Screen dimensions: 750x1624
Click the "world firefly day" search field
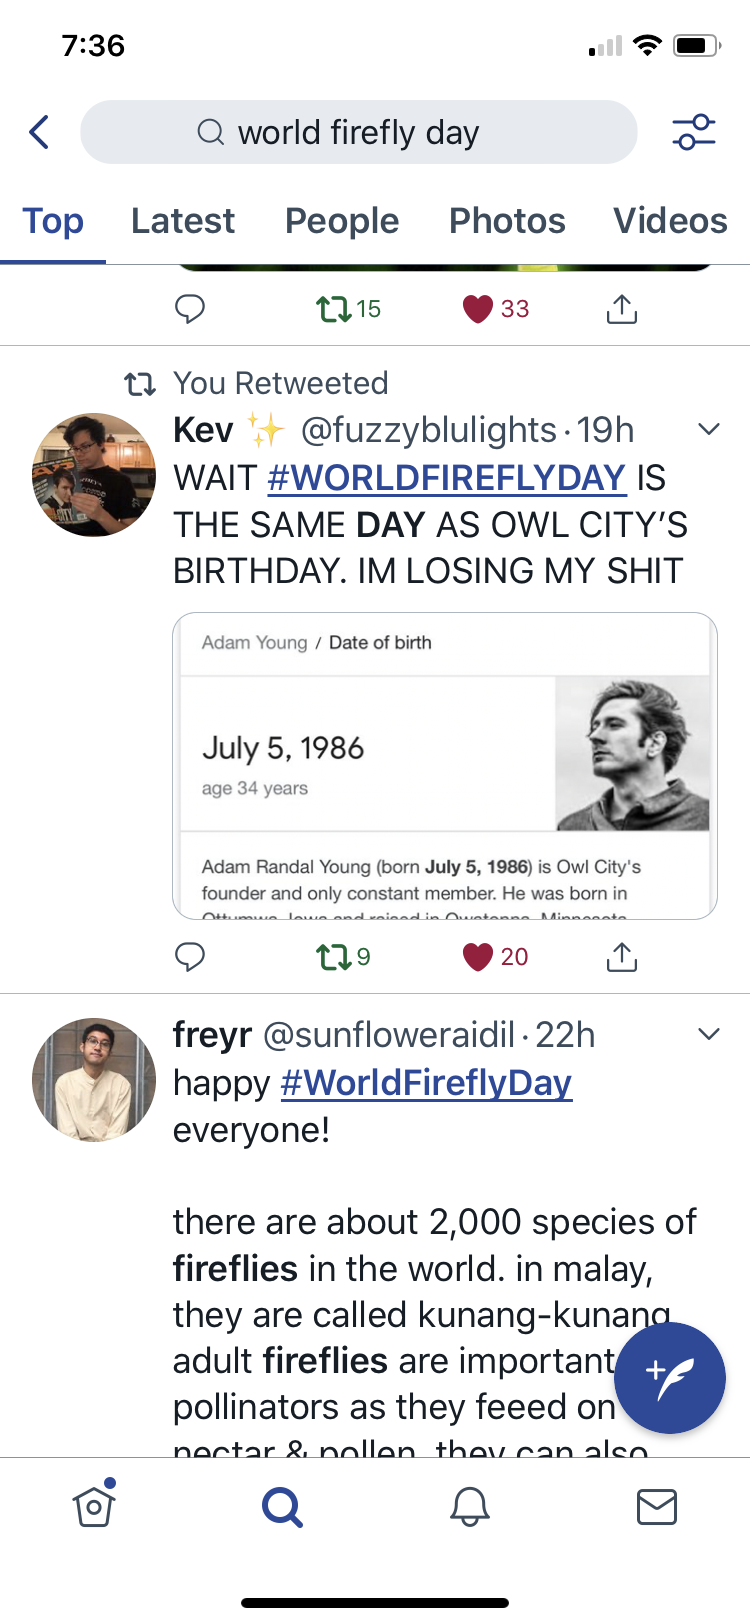tap(358, 132)
